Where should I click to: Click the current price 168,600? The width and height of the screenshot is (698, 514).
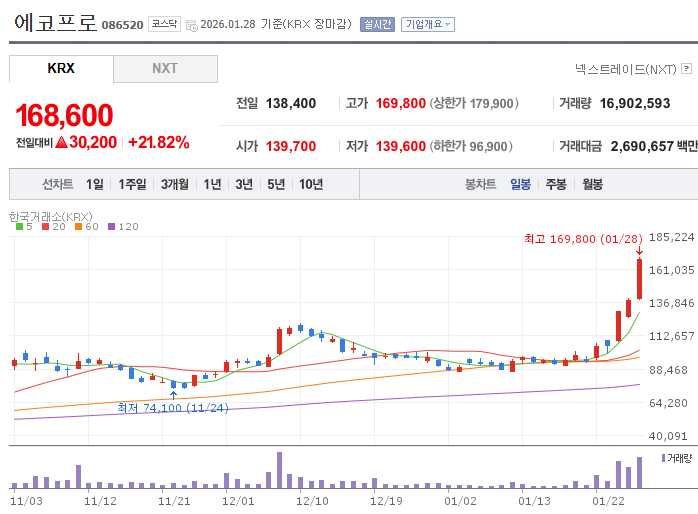[x=64, y=115]
